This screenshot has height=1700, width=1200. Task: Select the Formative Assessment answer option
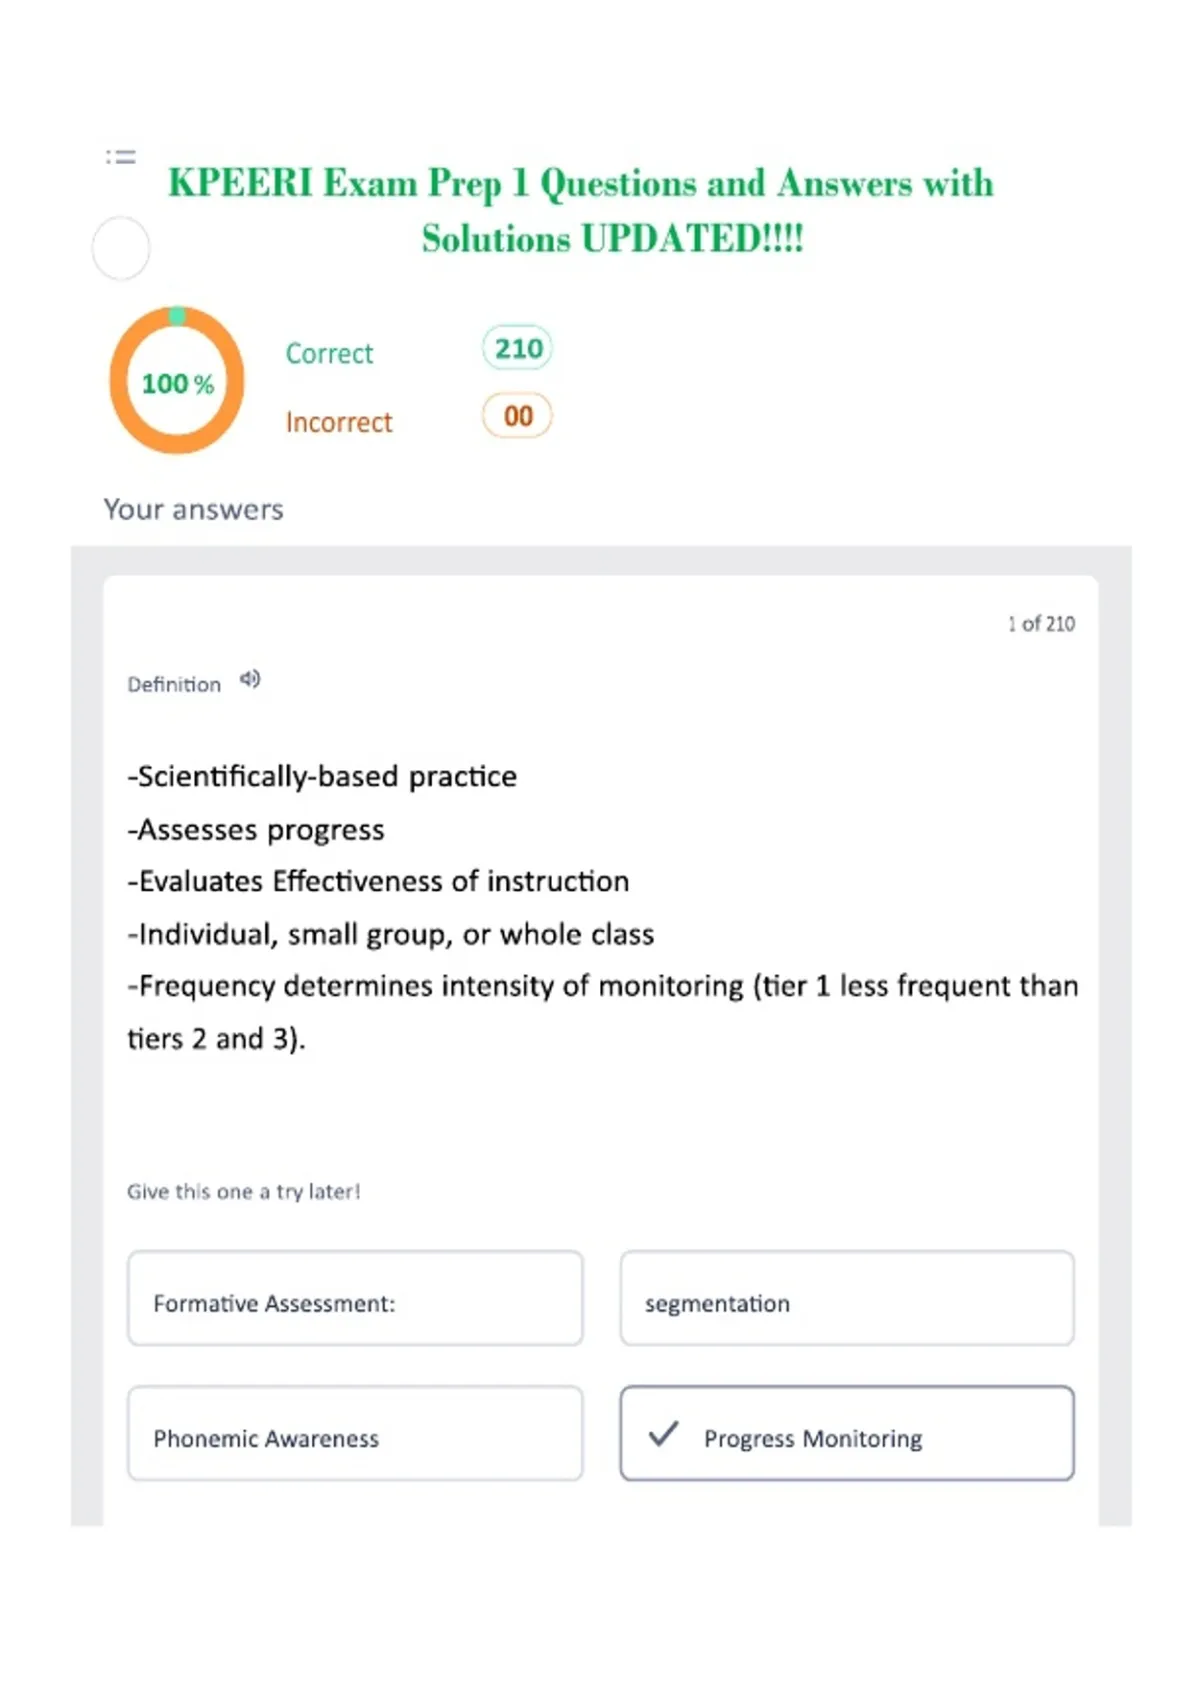(355, 1298)
